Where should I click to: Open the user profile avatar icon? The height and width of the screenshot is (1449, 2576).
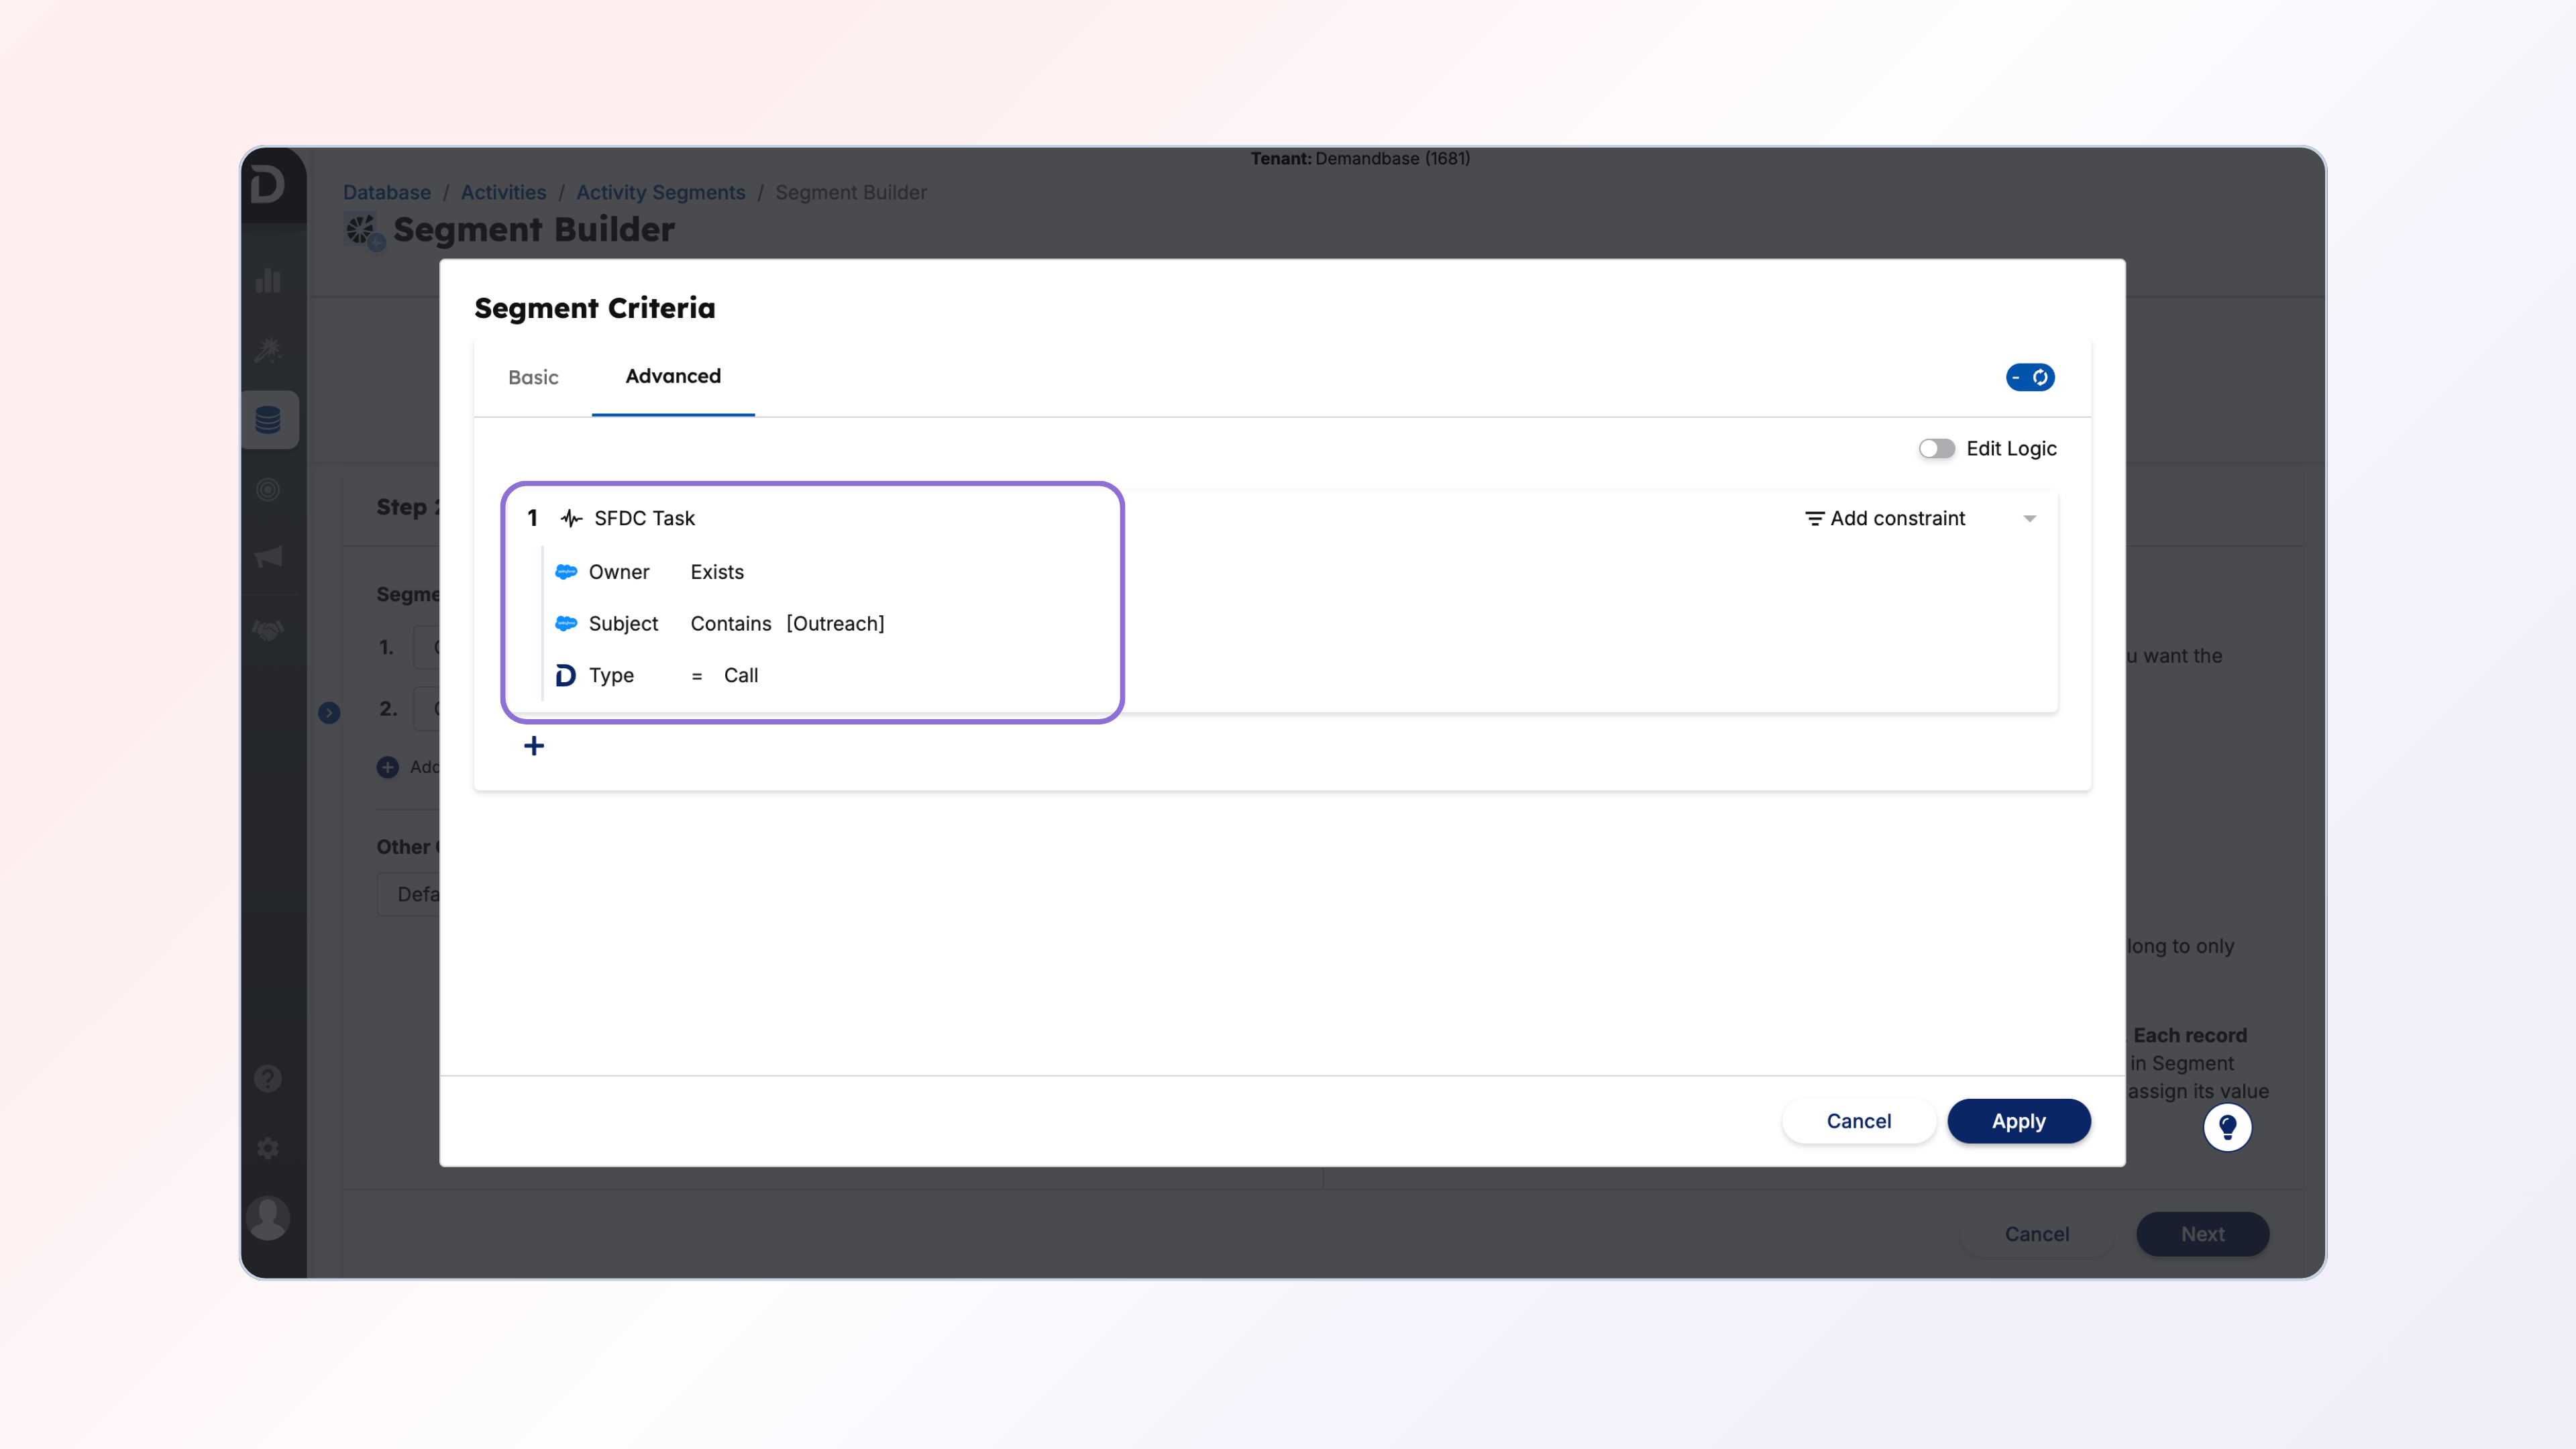tap(268, 1218)
